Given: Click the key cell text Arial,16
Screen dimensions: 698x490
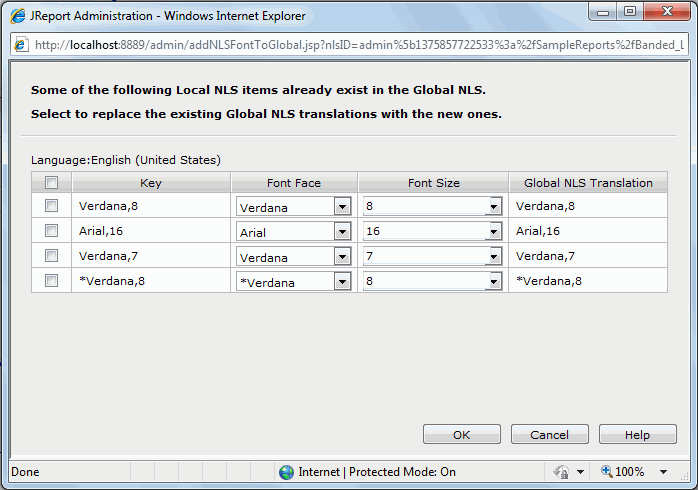Looking at the screenshot, I should coord(101,231).
